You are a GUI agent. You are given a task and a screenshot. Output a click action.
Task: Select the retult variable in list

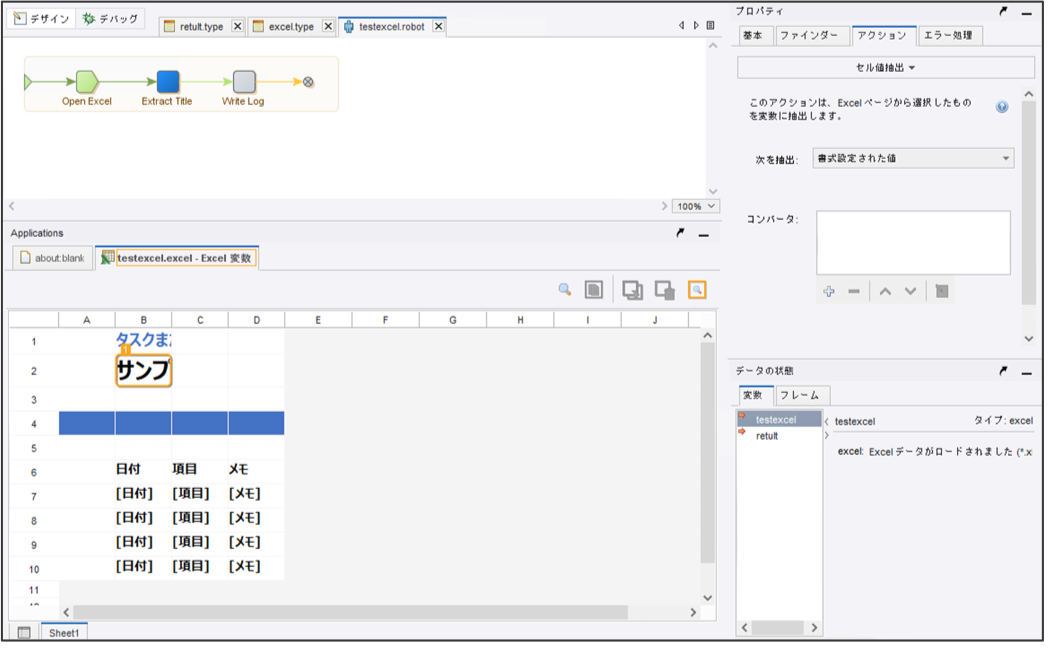click(767, 436)
